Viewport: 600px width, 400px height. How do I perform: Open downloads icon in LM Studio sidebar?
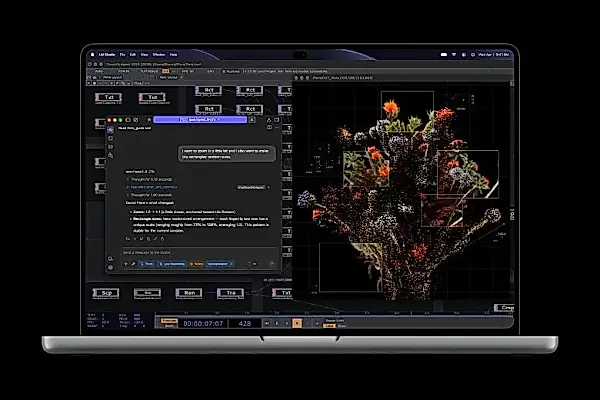pyautogui.click(x=111, y=259)
